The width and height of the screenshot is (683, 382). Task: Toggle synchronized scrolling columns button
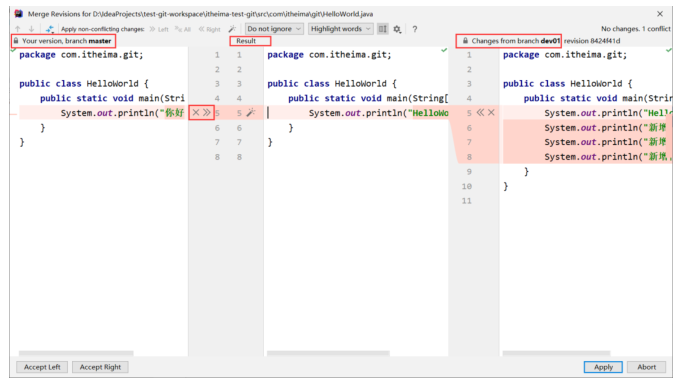tap(382, 29)
